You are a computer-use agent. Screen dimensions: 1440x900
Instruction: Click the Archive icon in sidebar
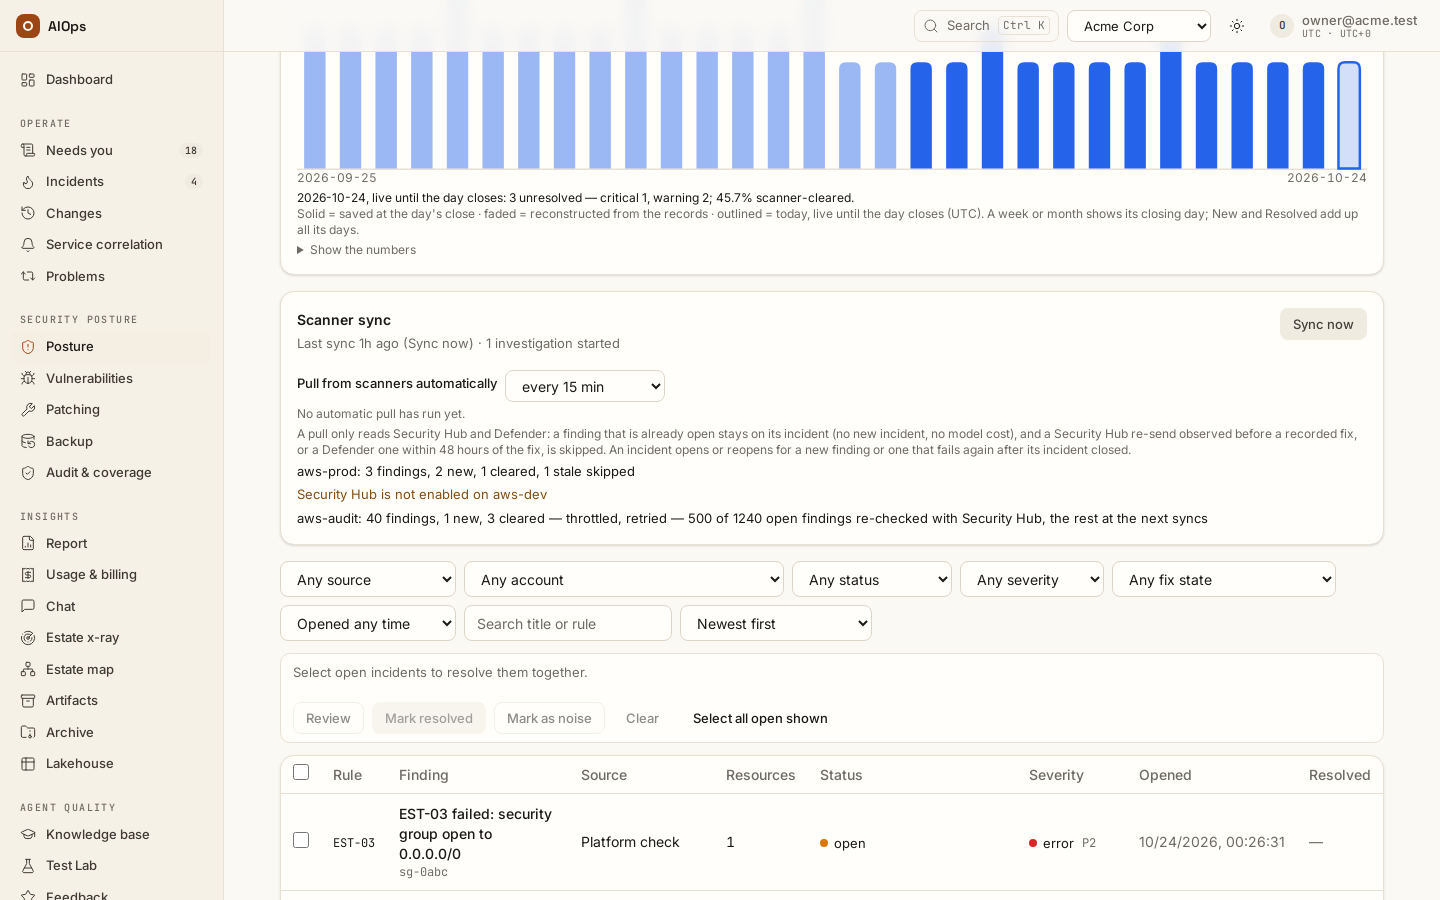28,733
